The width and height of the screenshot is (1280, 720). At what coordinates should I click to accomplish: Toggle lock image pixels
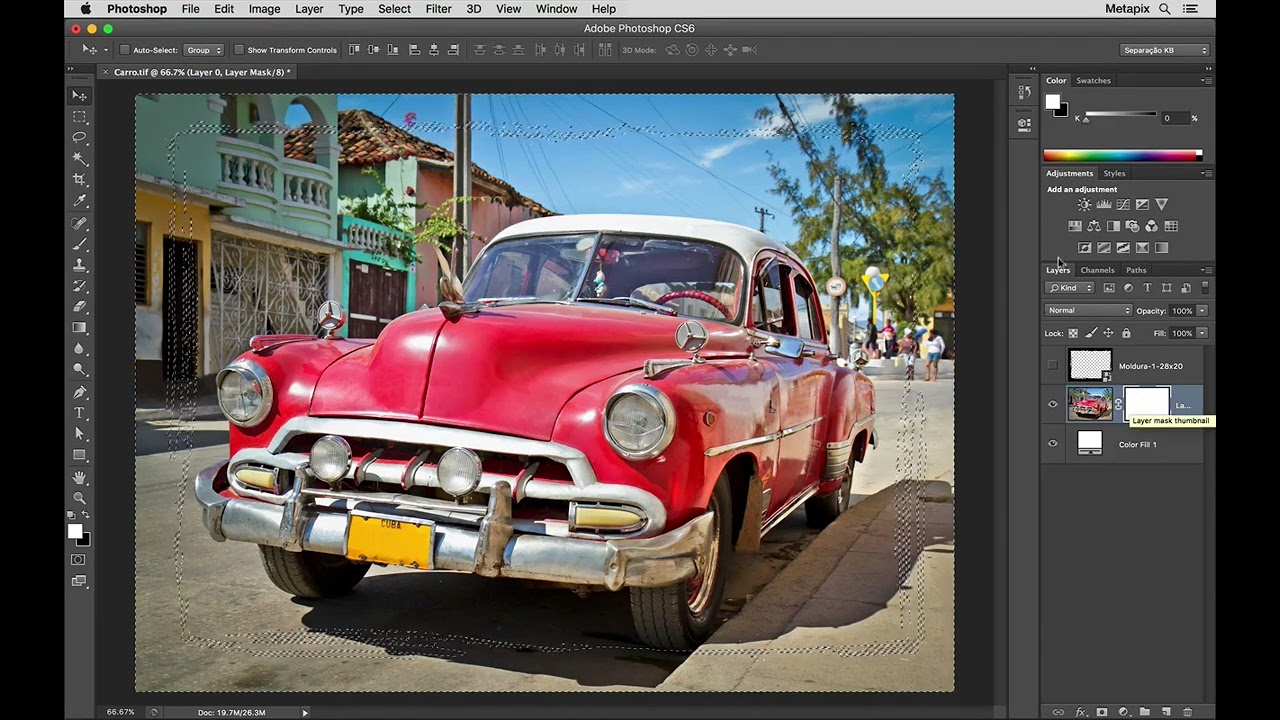[x=1091, y=333]
